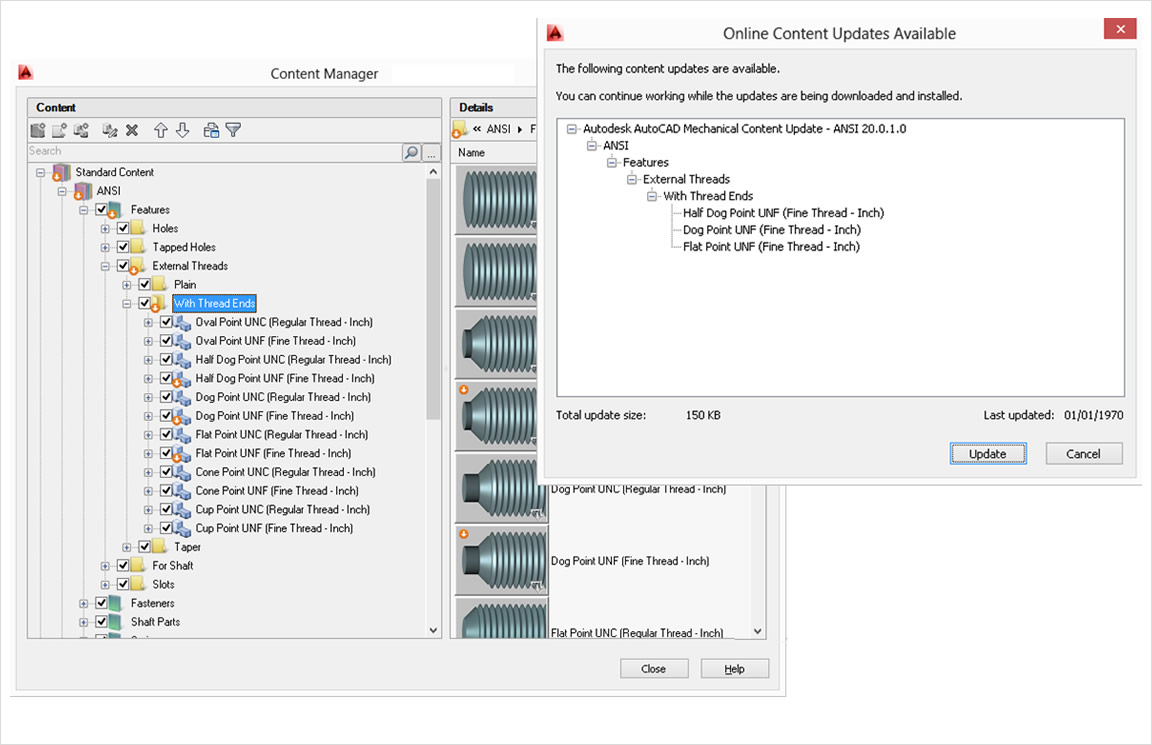This screenshot has width=1152, height=745.
Task: Click the Autodesk logo in Content Manager title
Action: tap(26, 72)
